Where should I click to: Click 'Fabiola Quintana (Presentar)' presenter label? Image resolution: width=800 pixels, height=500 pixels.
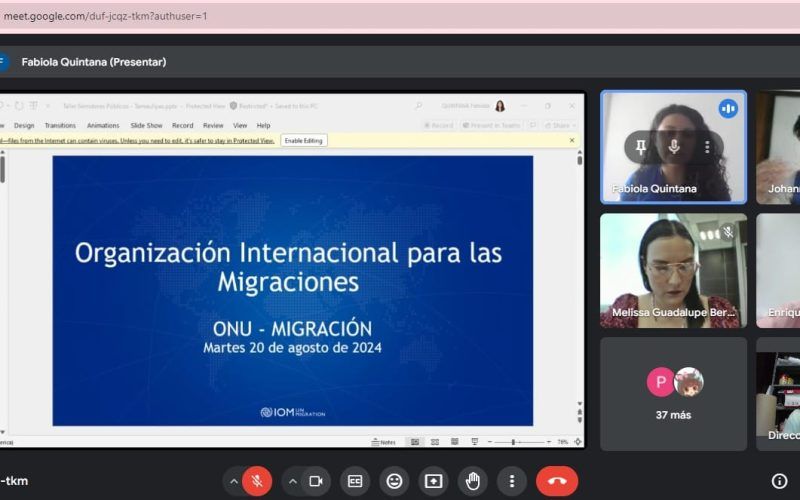coord(94,62)
